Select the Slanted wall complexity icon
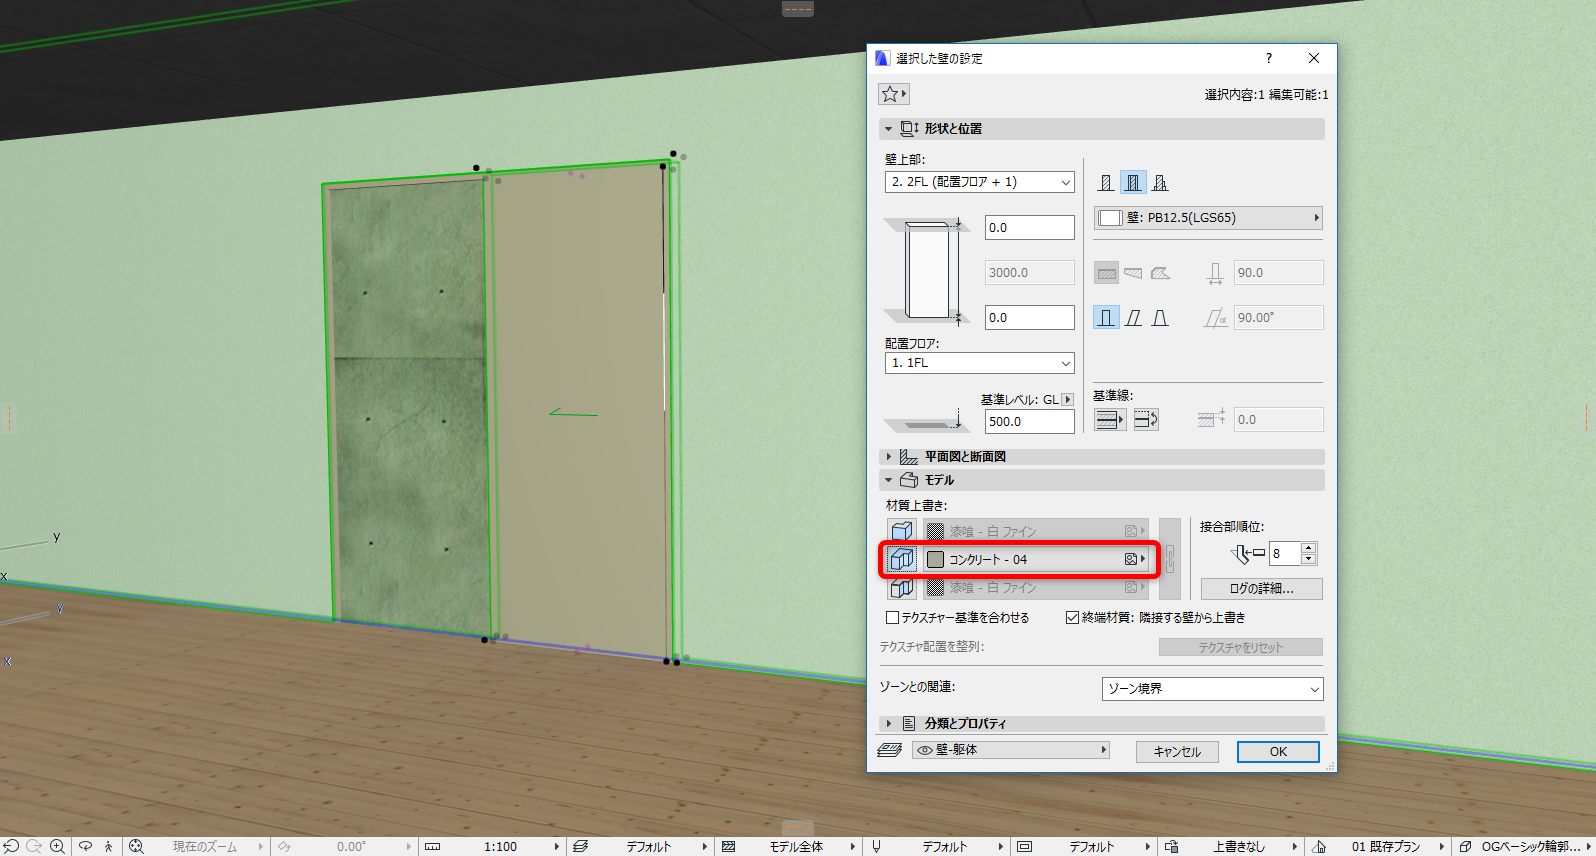 click(x=1133, y=318)
